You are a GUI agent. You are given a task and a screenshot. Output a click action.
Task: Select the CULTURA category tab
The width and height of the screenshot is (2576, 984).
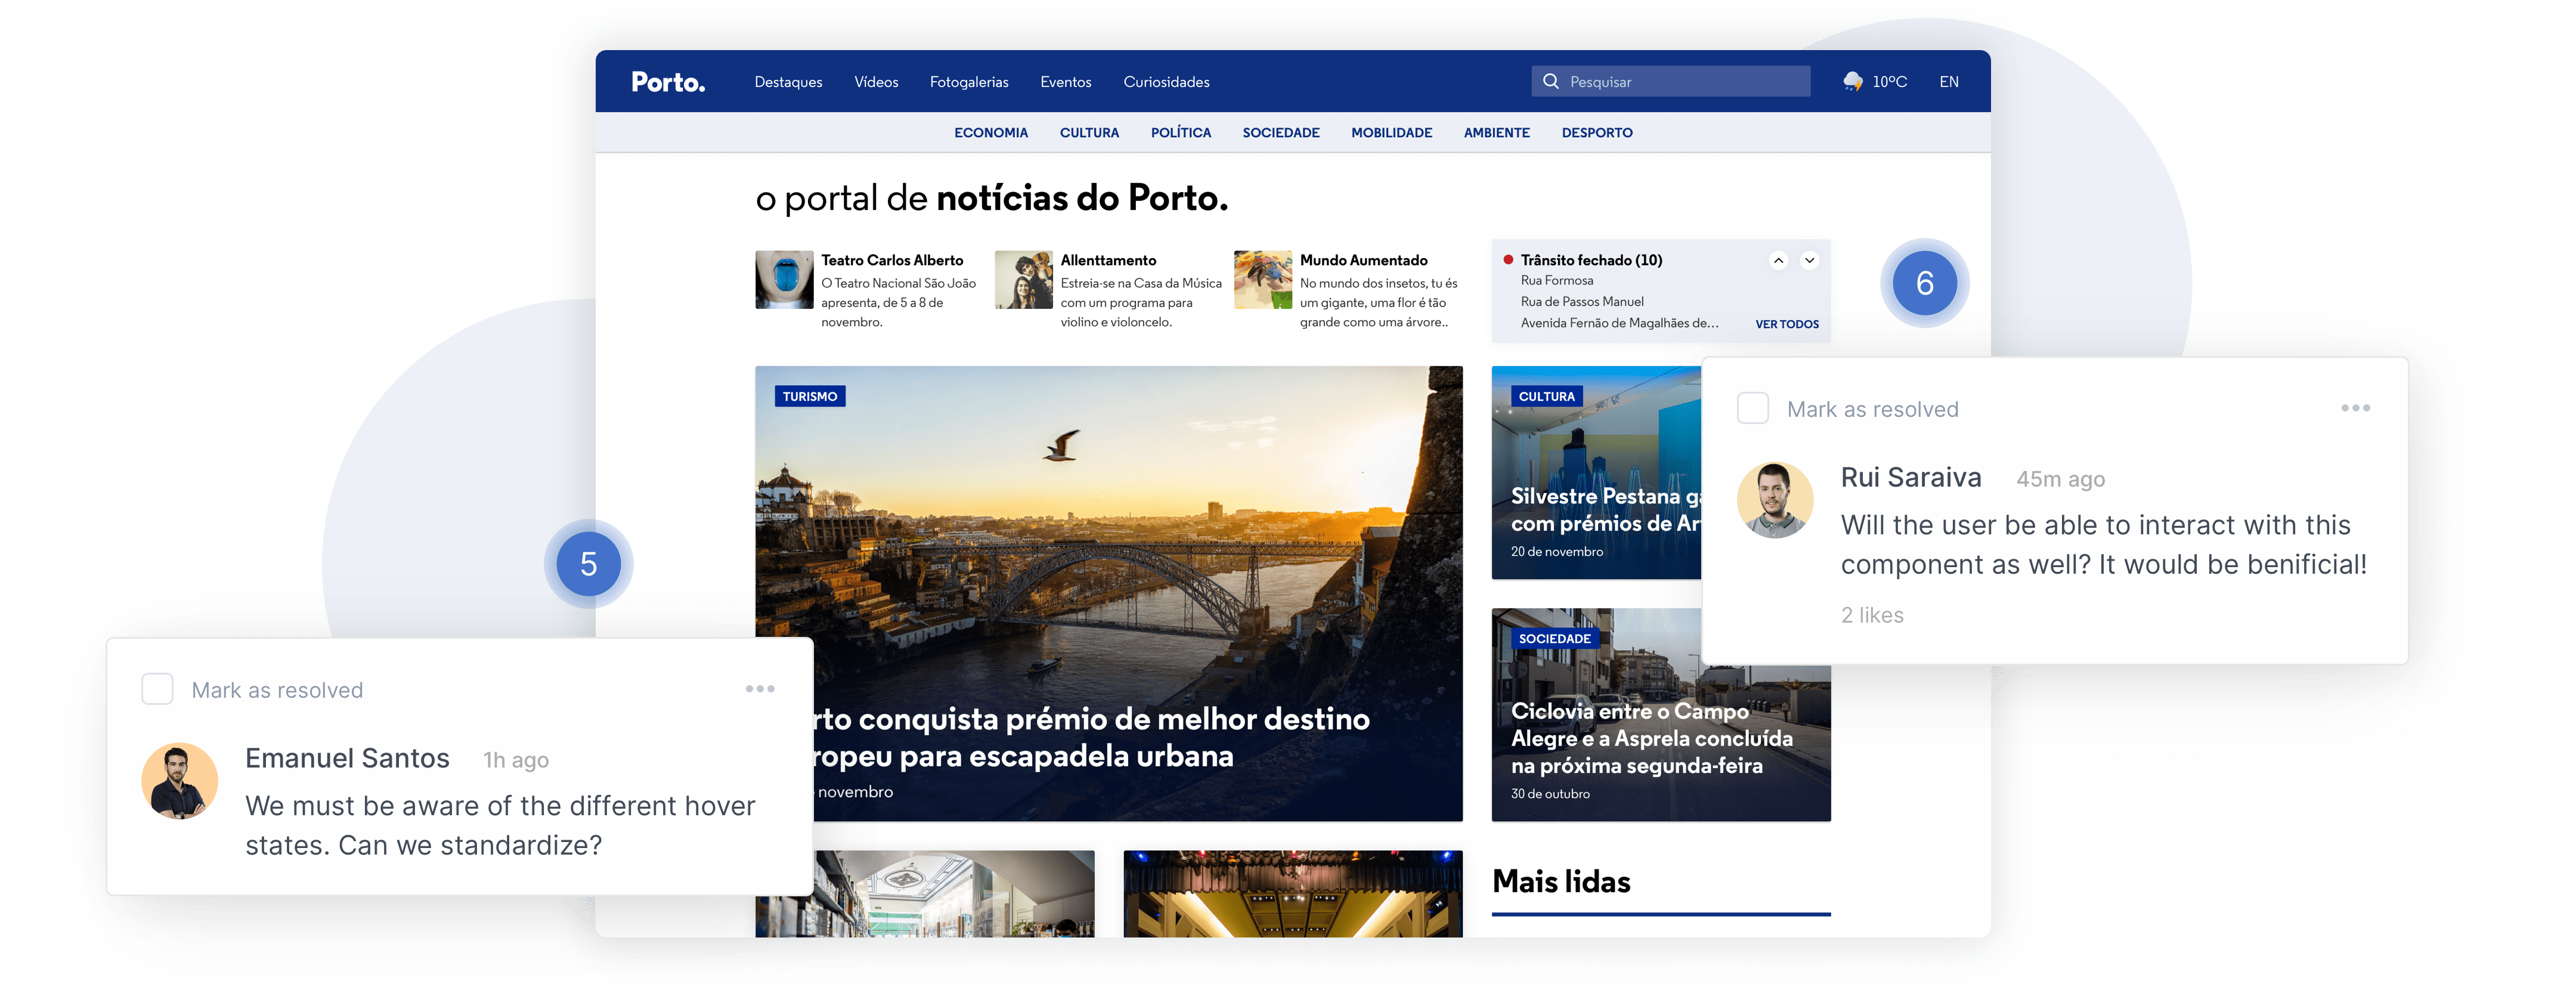point(1089,133)
